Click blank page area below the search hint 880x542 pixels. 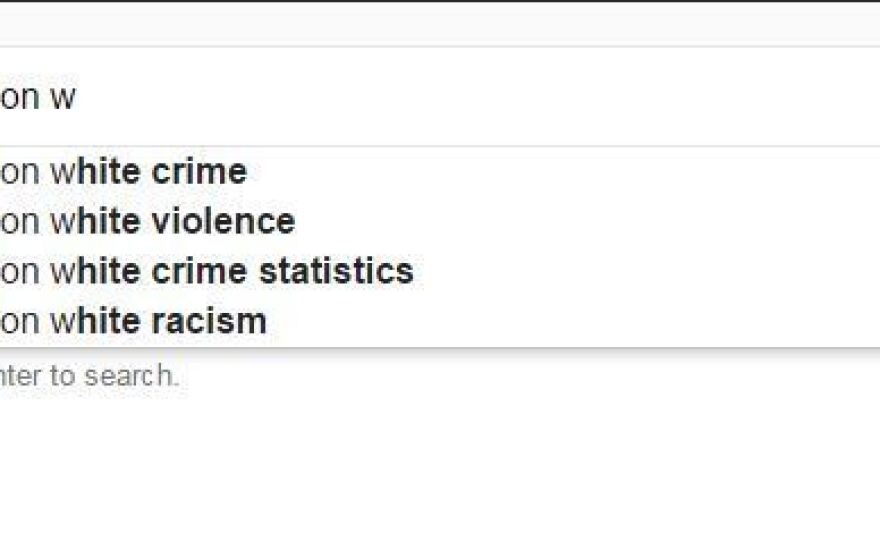pos(440,470)
